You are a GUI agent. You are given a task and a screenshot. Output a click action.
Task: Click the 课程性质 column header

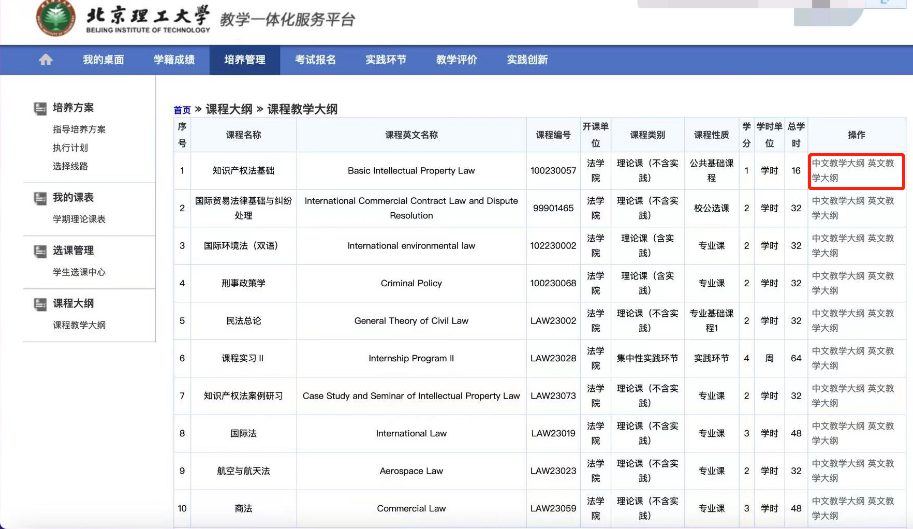click(712, 135)
